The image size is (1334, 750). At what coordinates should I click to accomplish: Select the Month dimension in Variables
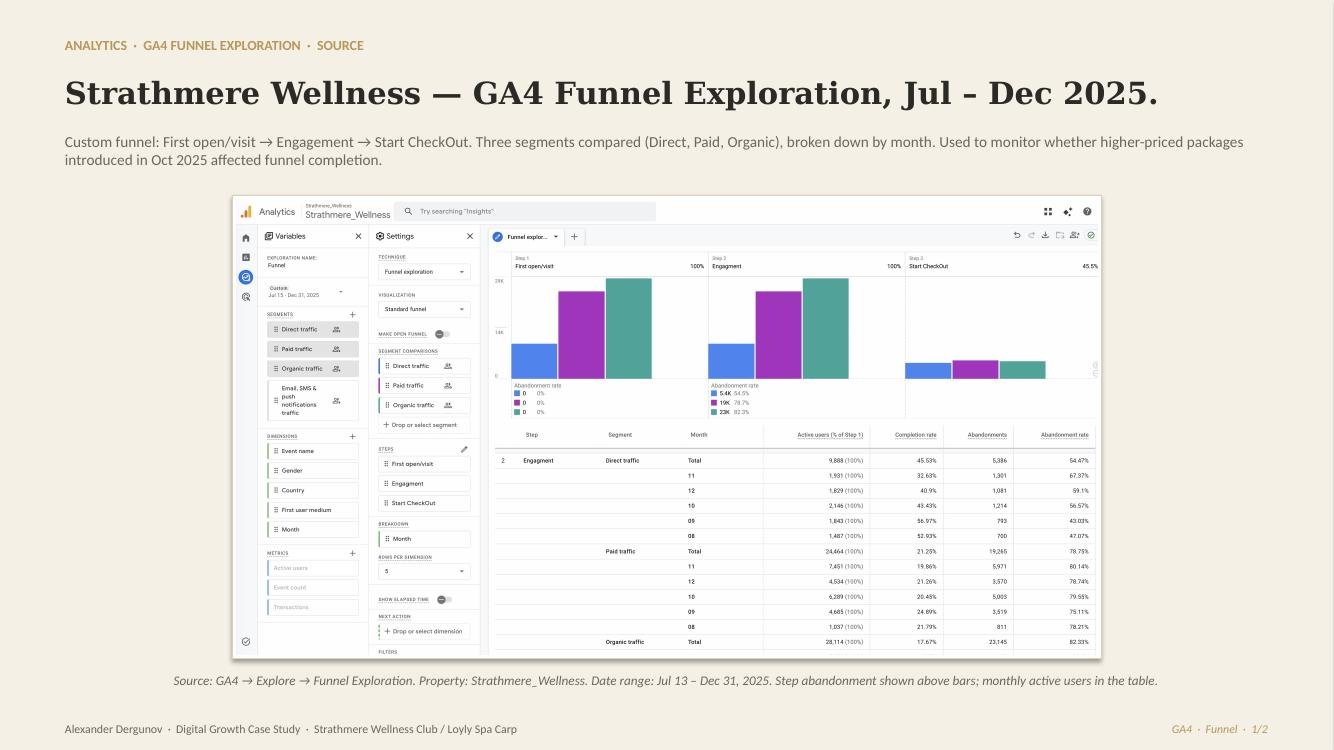[x=313, y=529]
